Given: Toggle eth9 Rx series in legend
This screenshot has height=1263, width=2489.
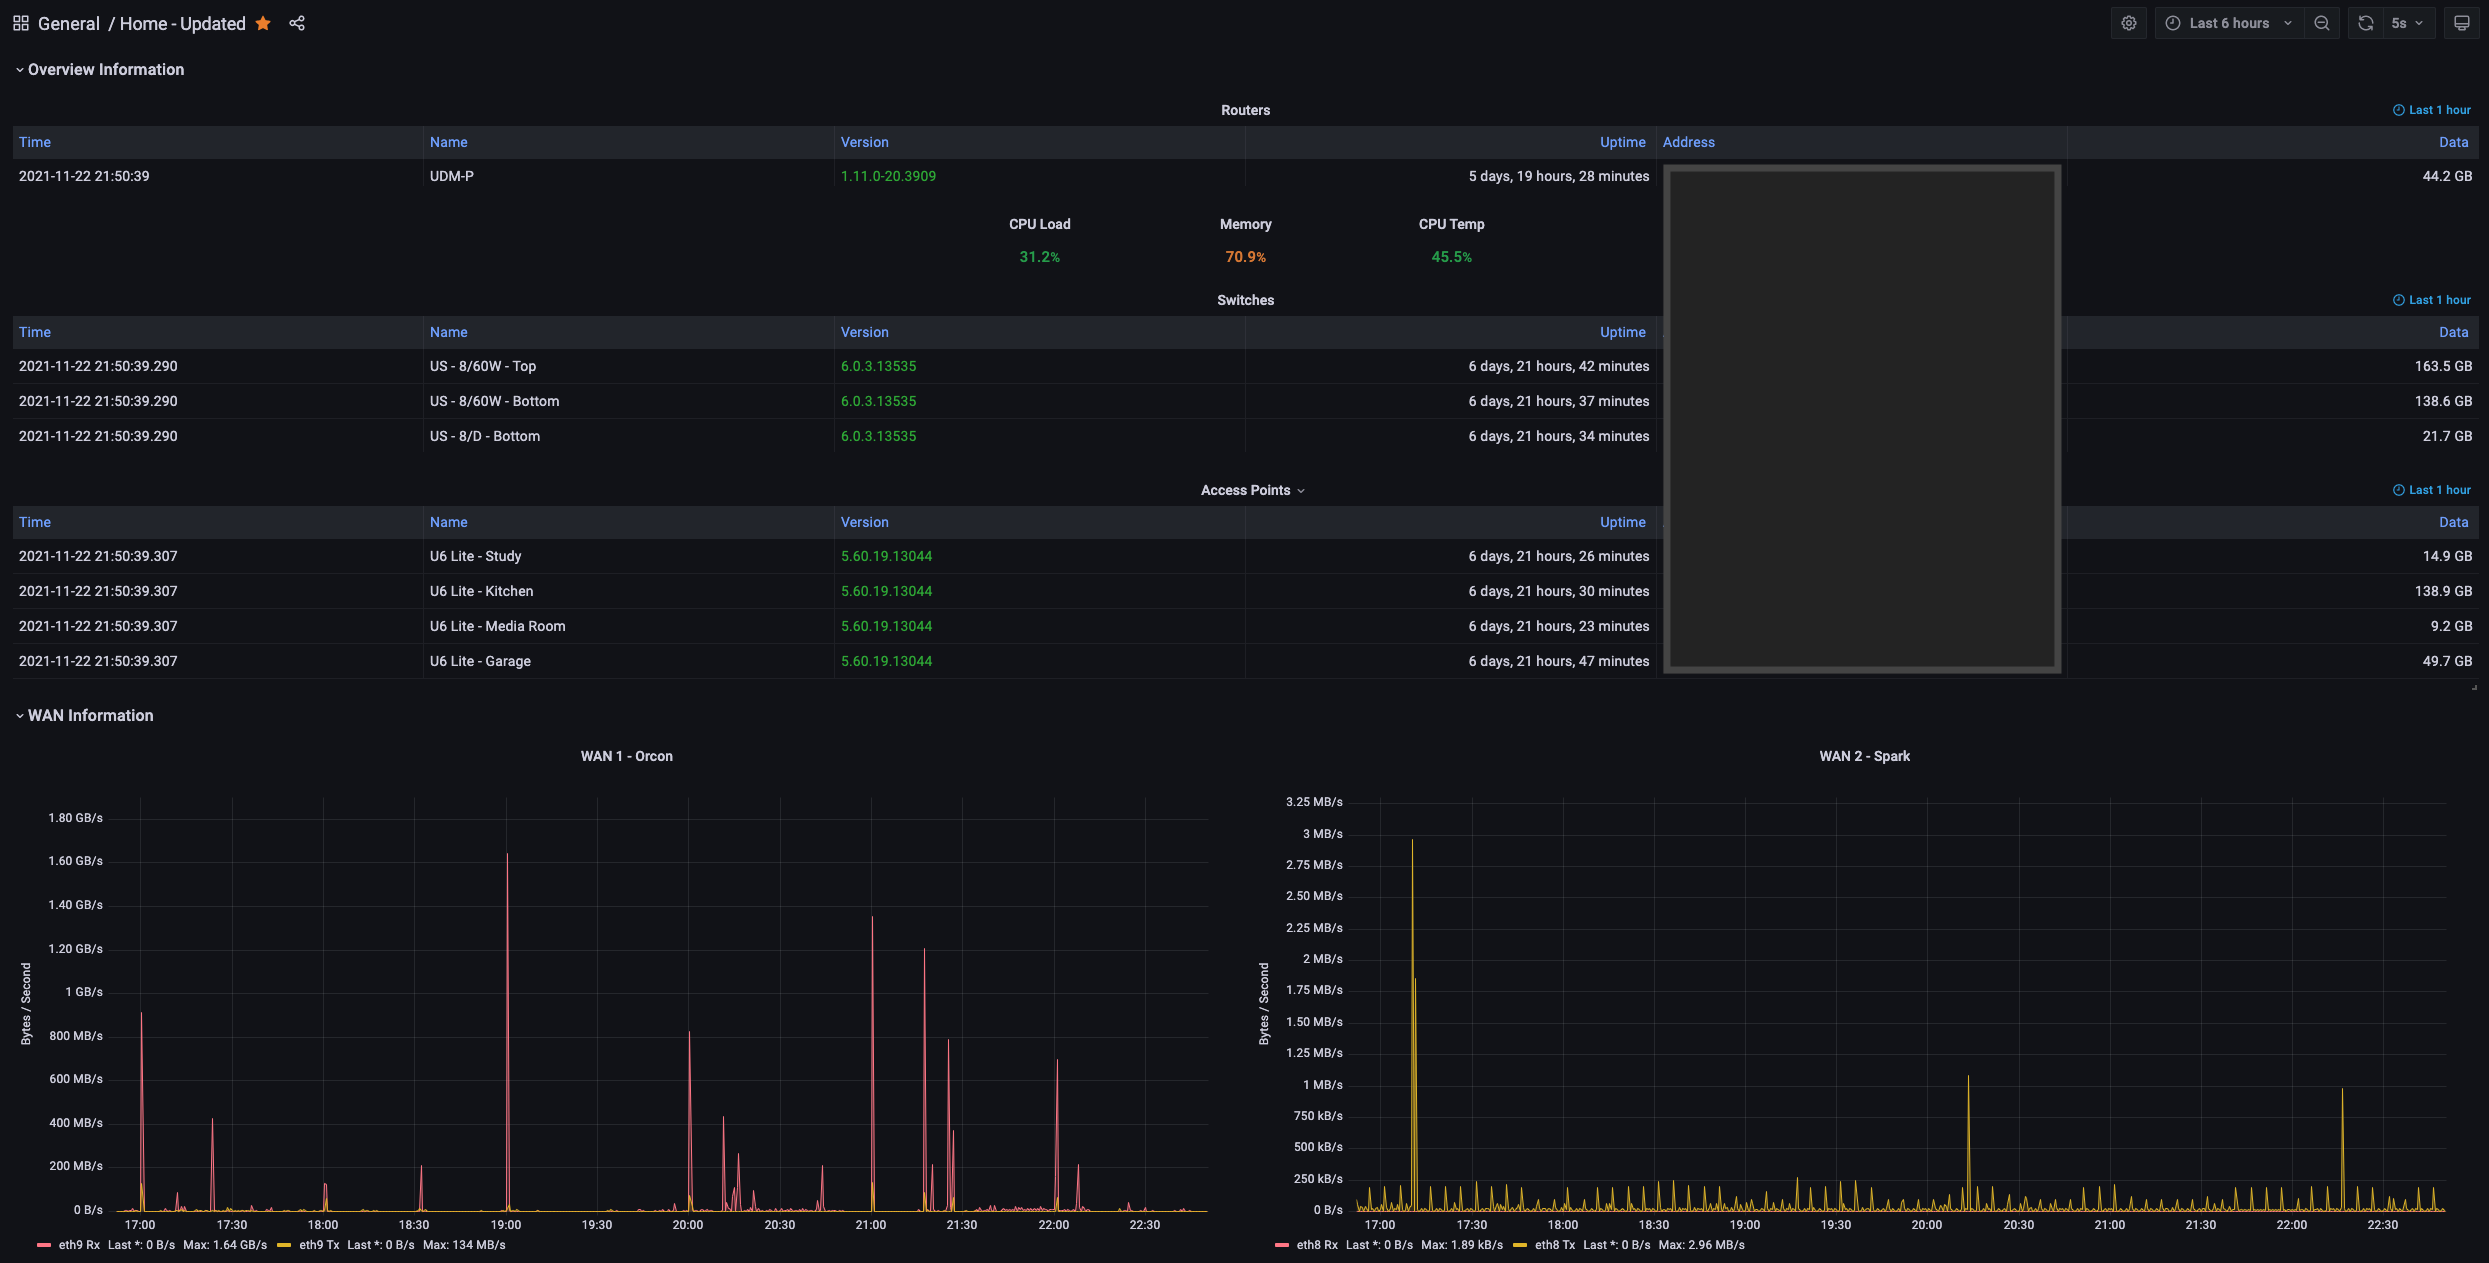Looking at the screenshot, I should [x=79, y=1245].
